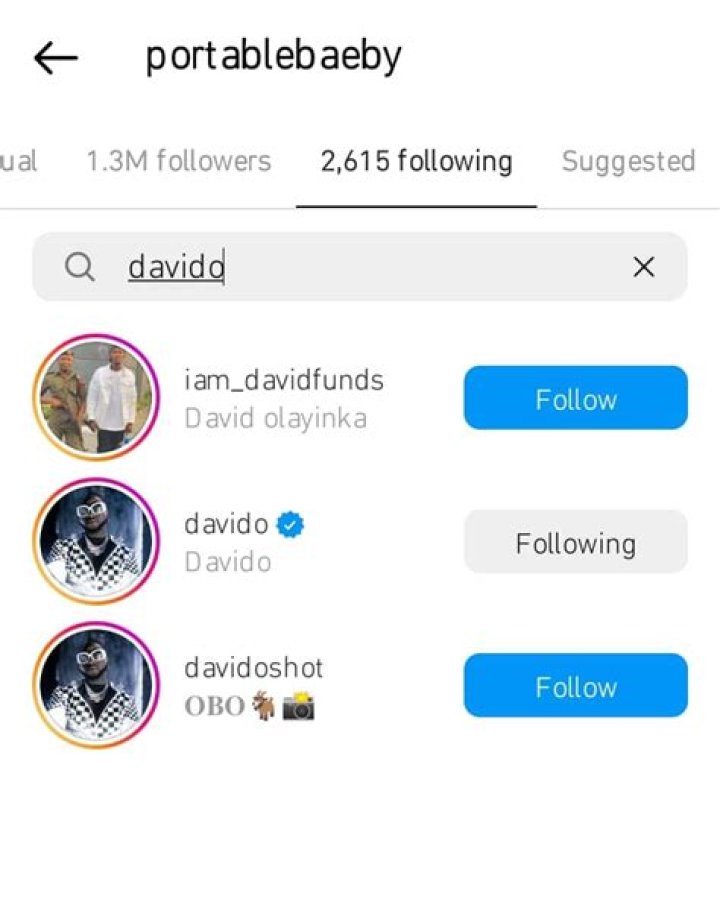Open the davido profile picture story
Viewport: 720px width, 902px height.
point(96,541)
